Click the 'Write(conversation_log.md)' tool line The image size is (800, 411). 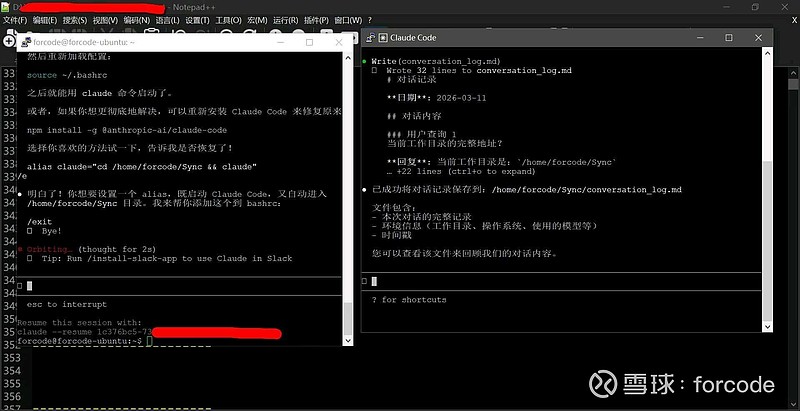pyautogui.click(x=436, y=61)
